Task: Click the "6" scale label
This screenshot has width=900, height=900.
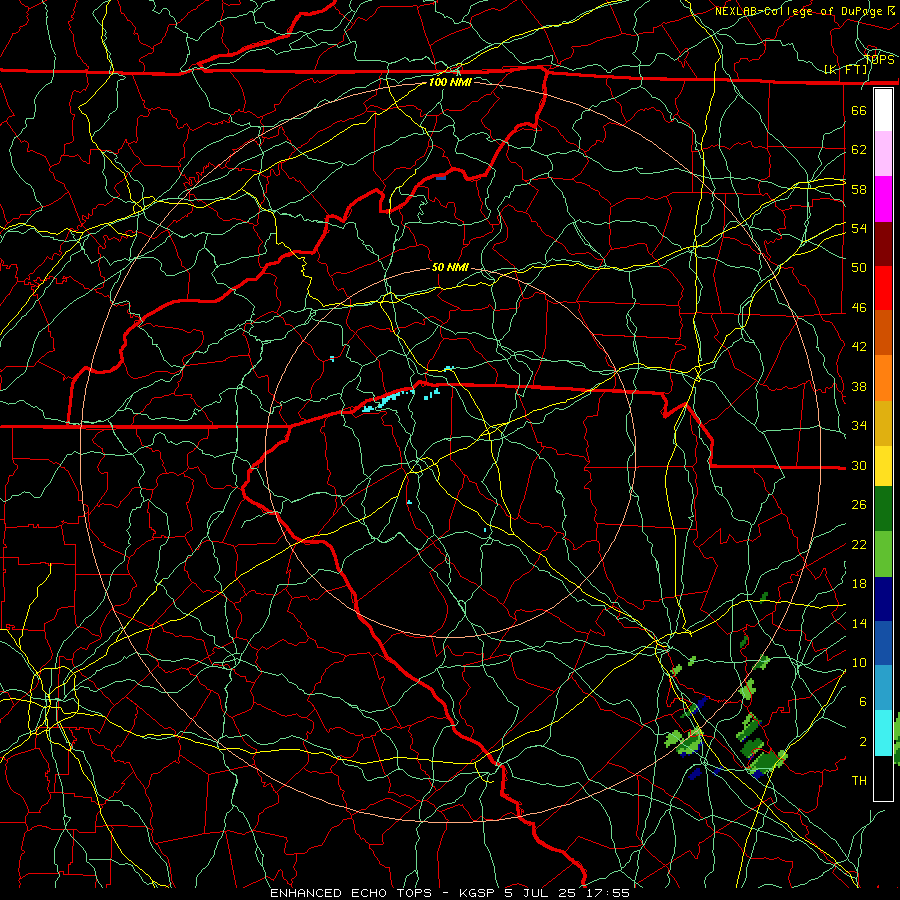Action: pyautogui.click(x=863, y=702)
